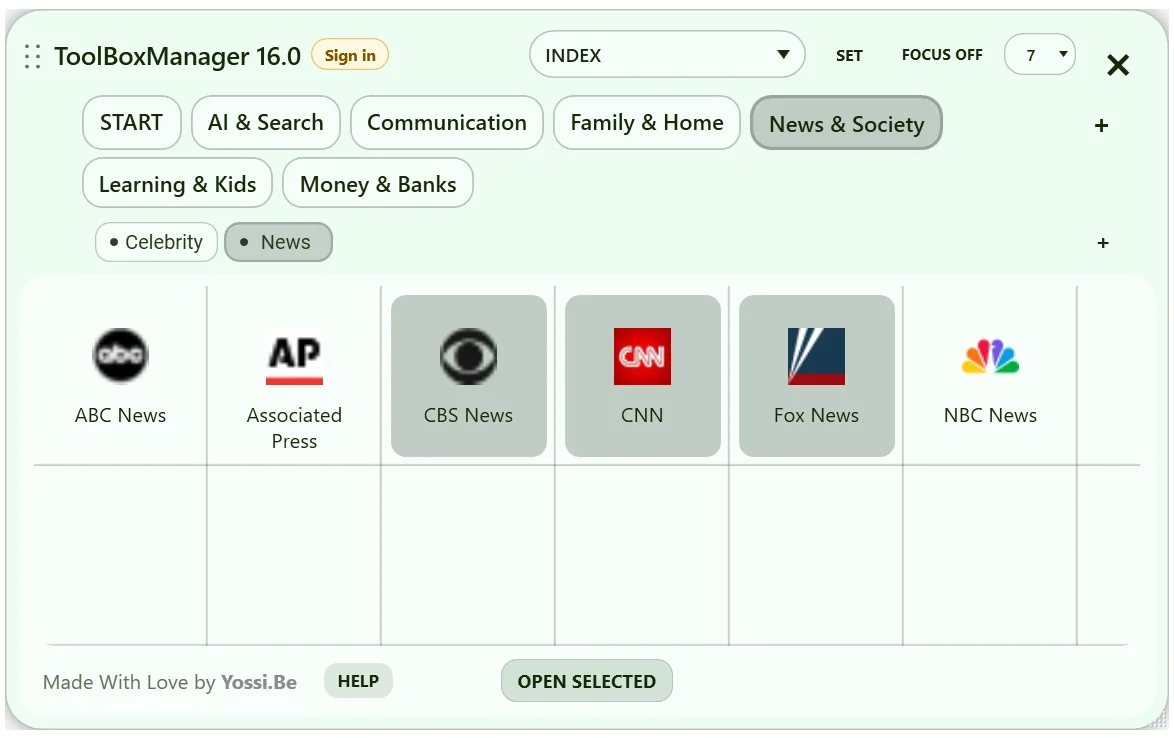Screen dimensions: 1174x738
Task: Choose the News subcategory
Action: (279, 243)
